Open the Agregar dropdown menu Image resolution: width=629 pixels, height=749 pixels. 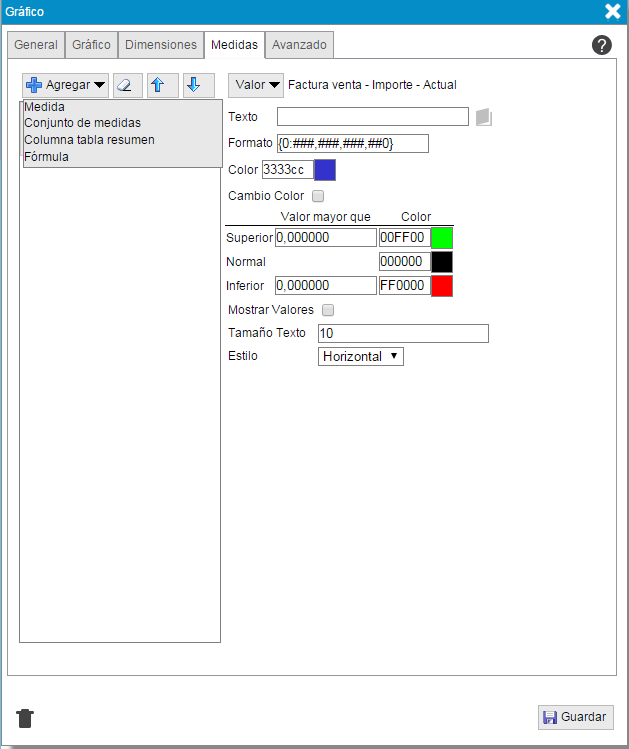click(66, 86)
